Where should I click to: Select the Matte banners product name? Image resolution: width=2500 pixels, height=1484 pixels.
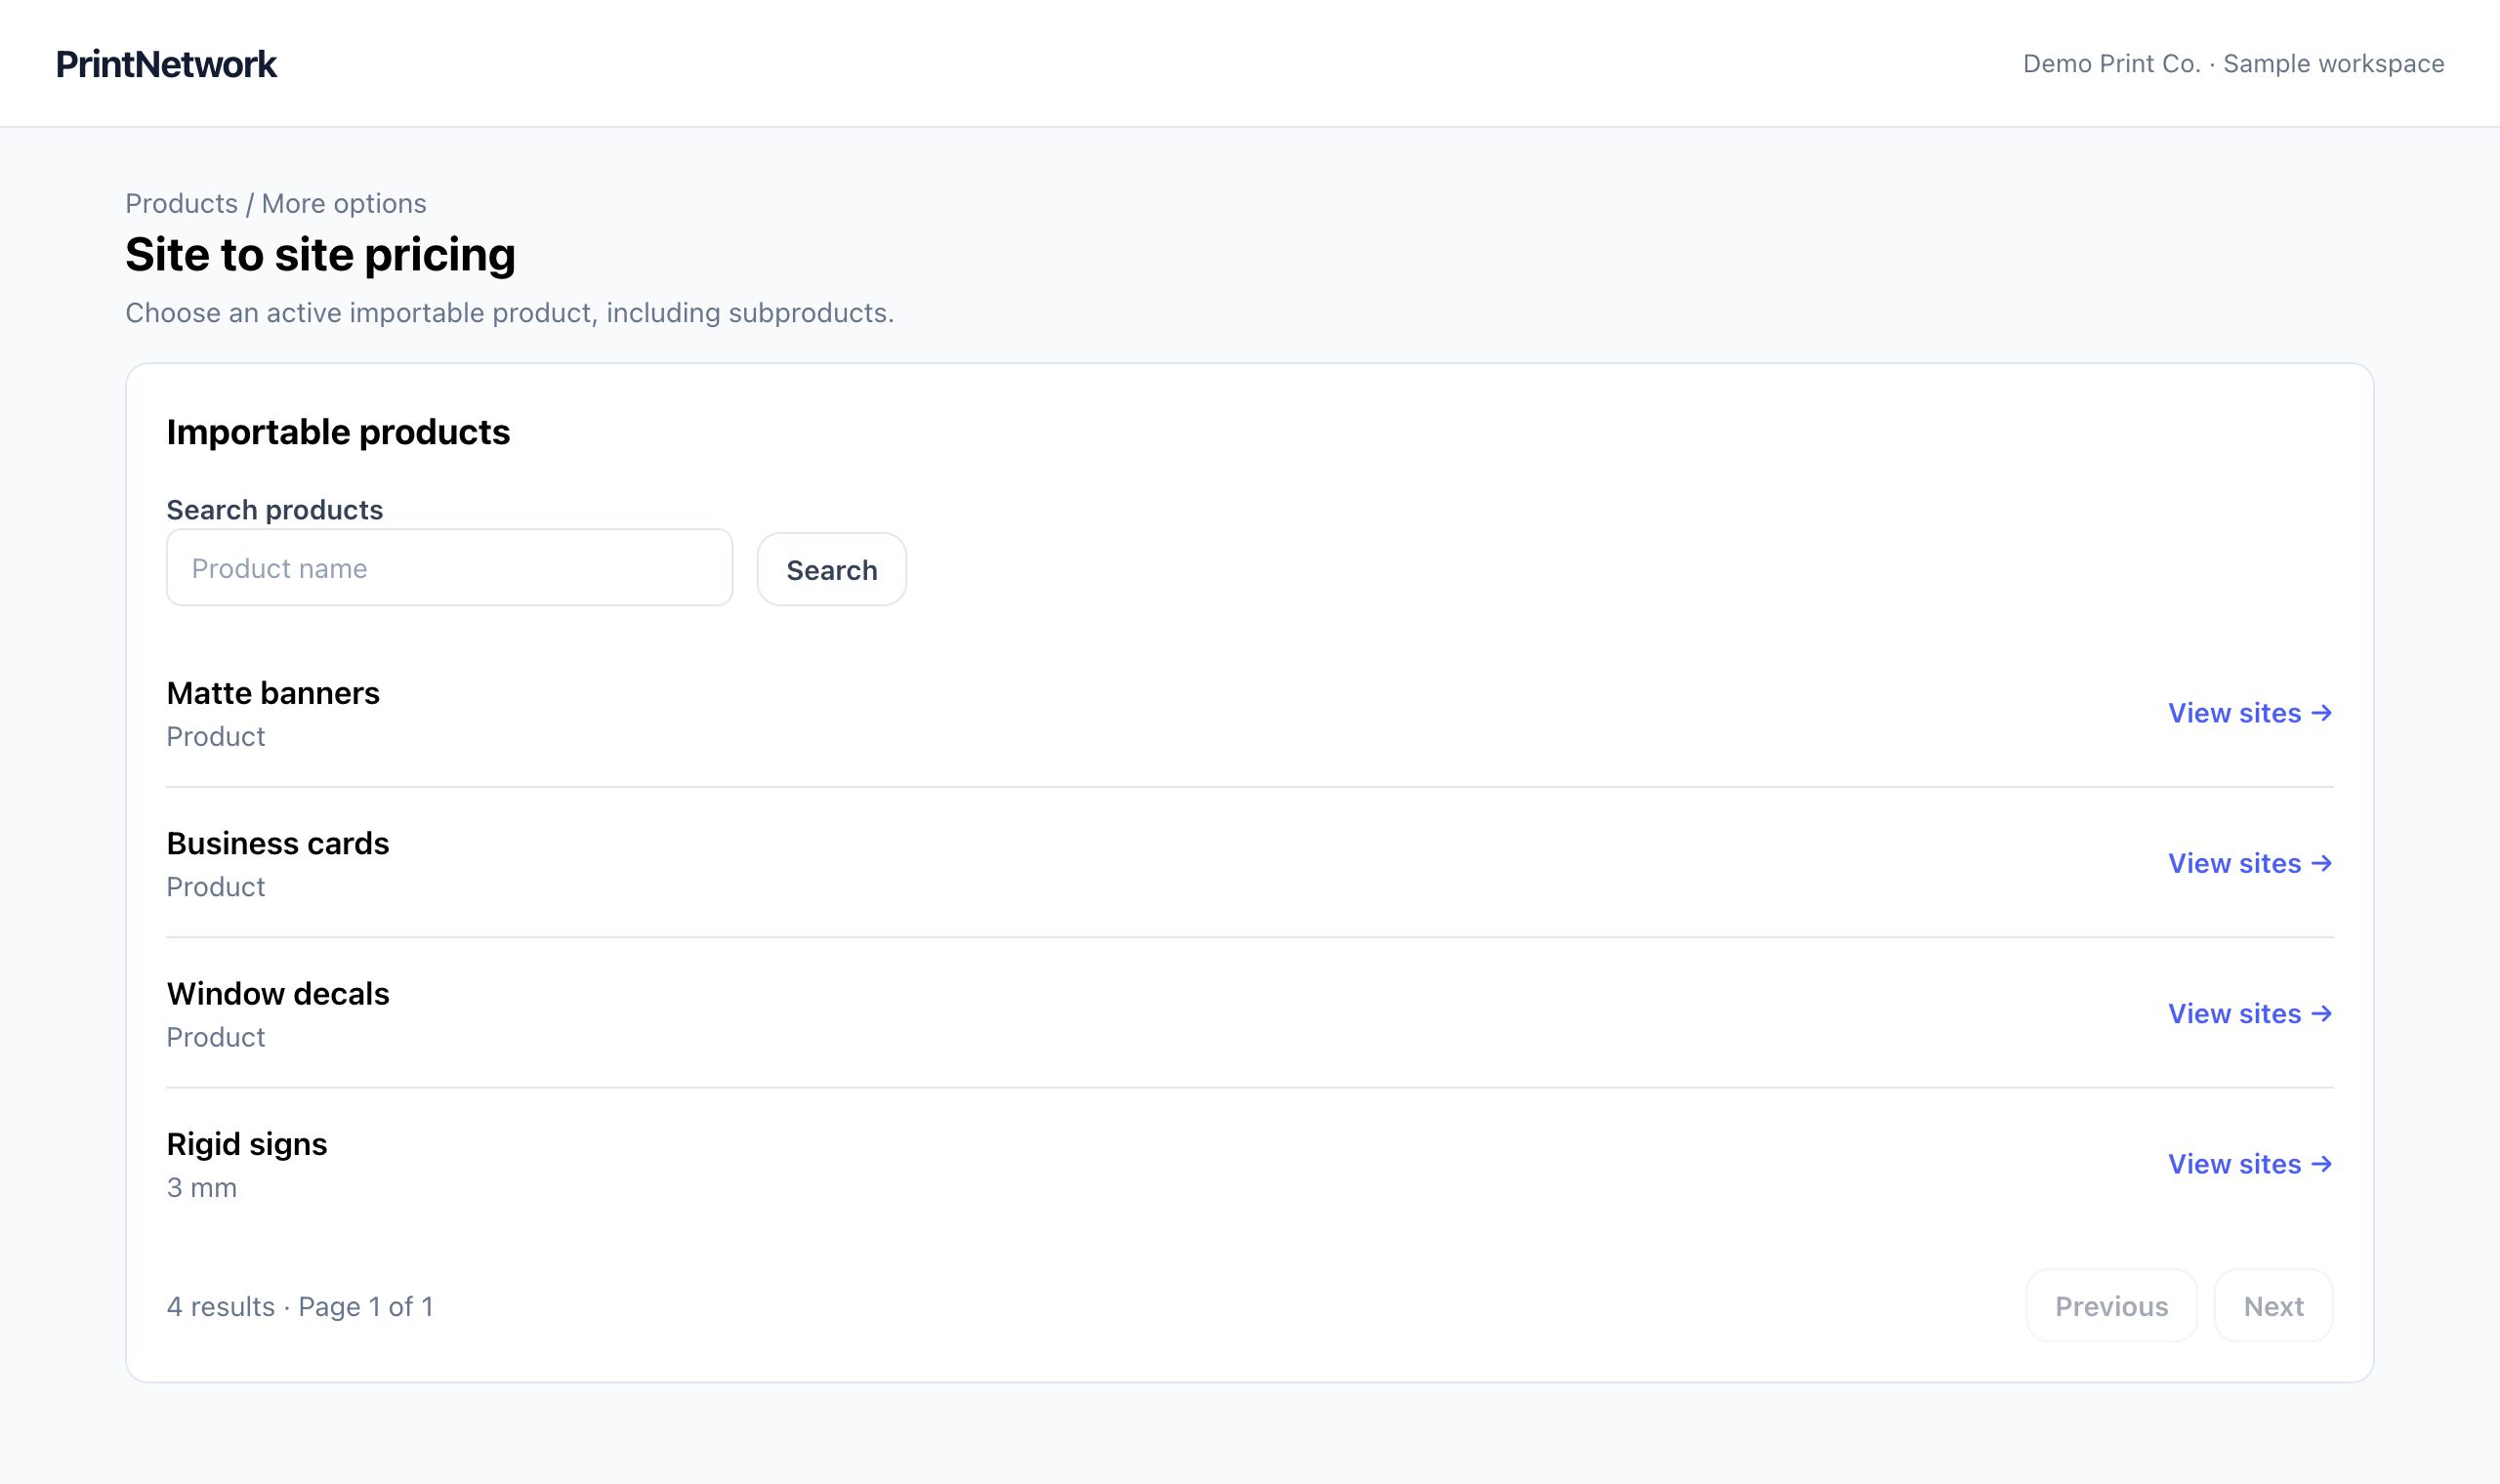point(273,693)
